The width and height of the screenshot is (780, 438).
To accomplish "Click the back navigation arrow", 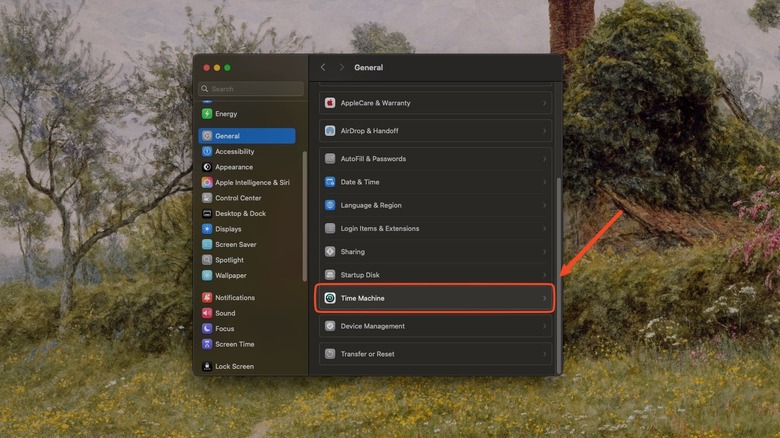I will [x=323, y=67].
